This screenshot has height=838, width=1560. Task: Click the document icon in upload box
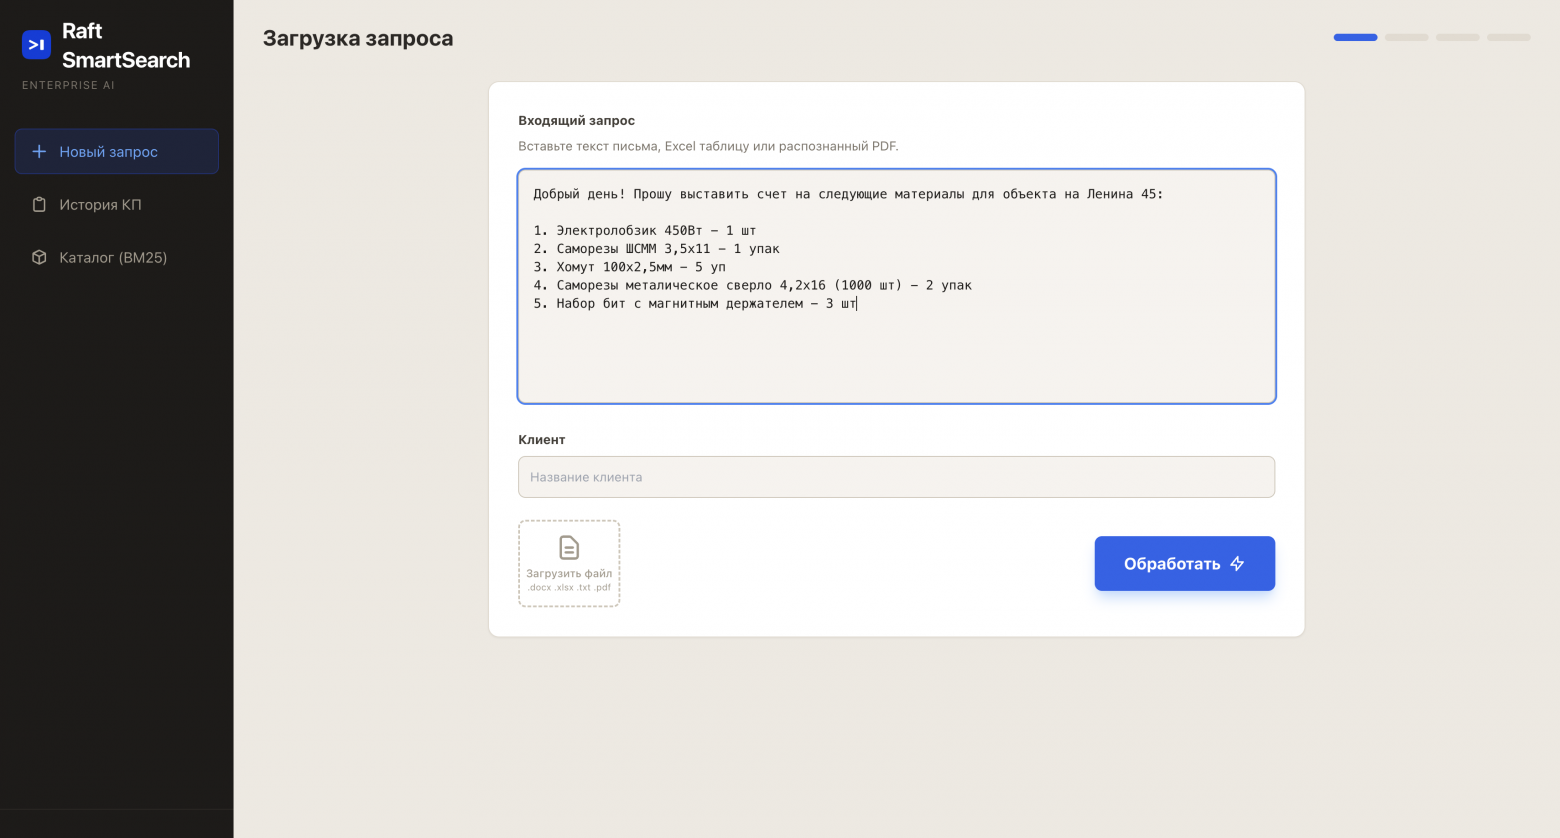(569, 547)
